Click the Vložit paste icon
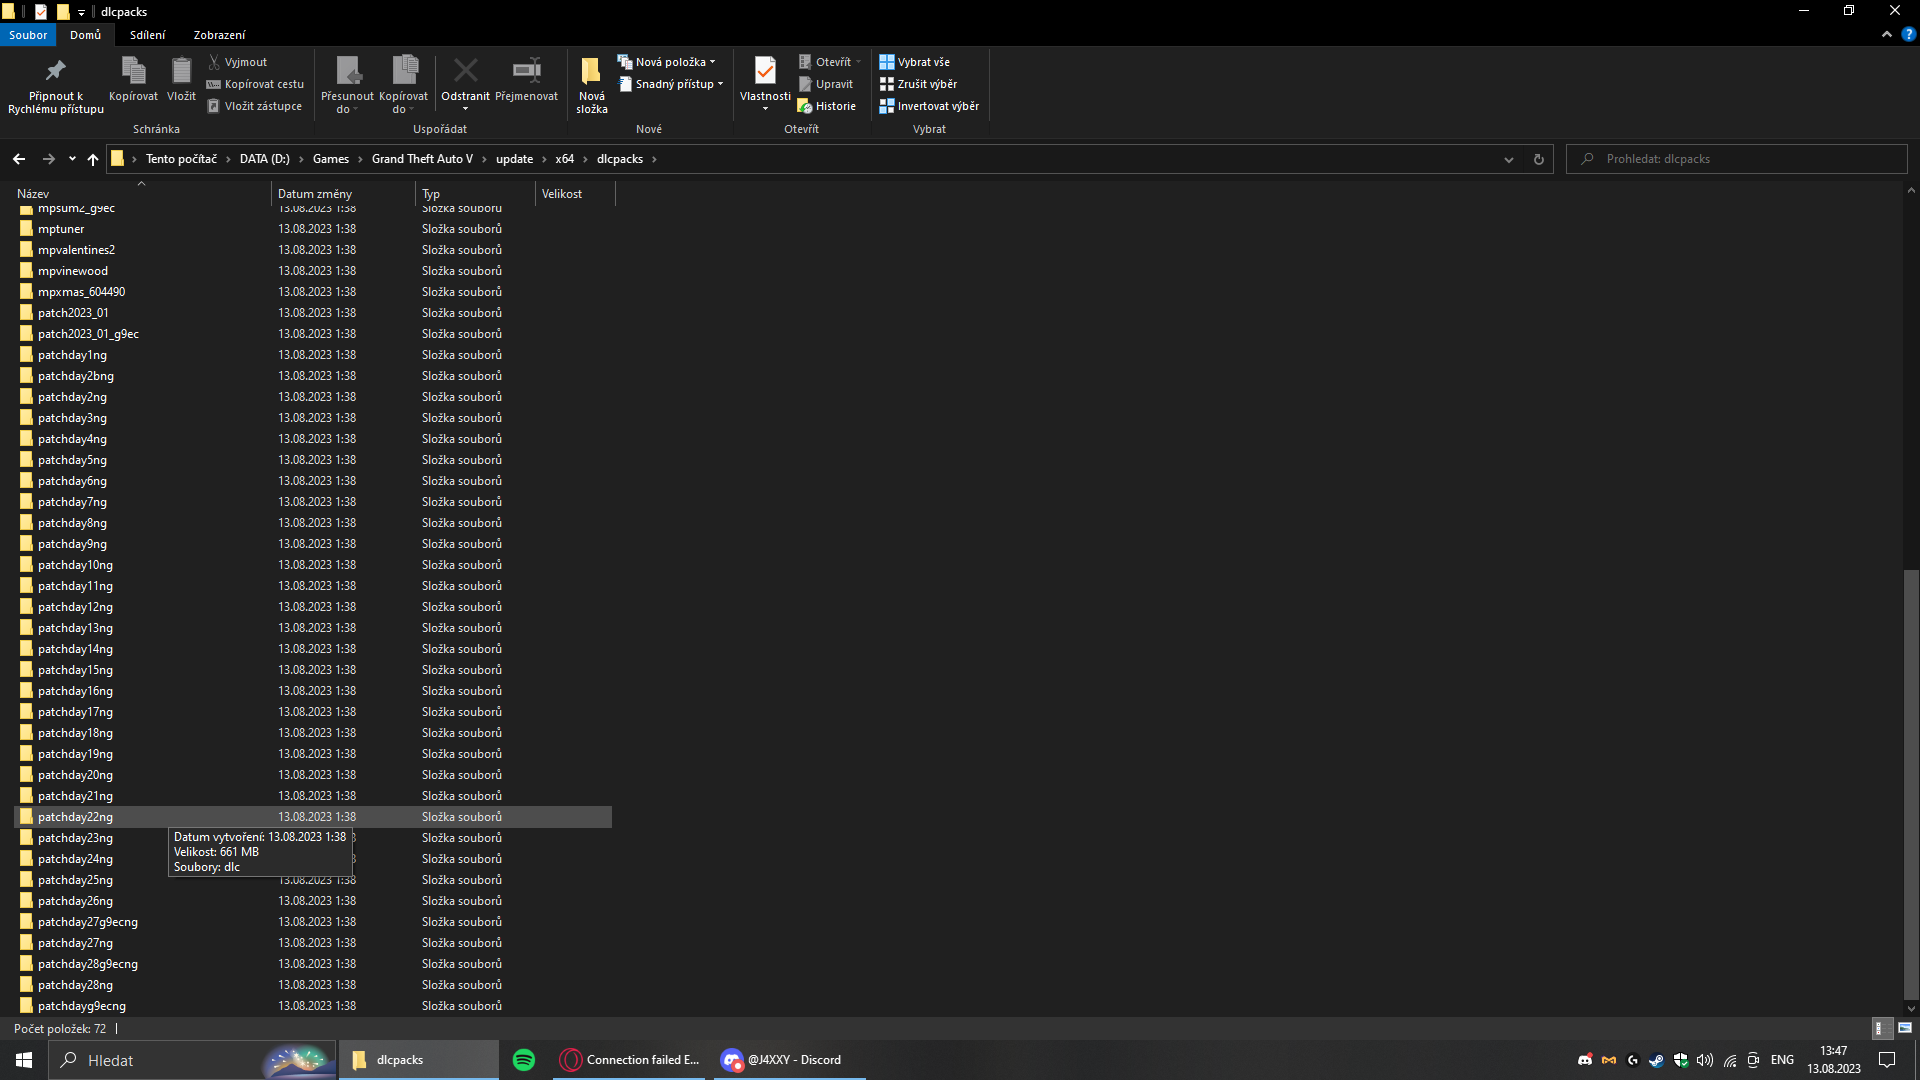This screenshot has width=1920, height=1080. (181, 71)
